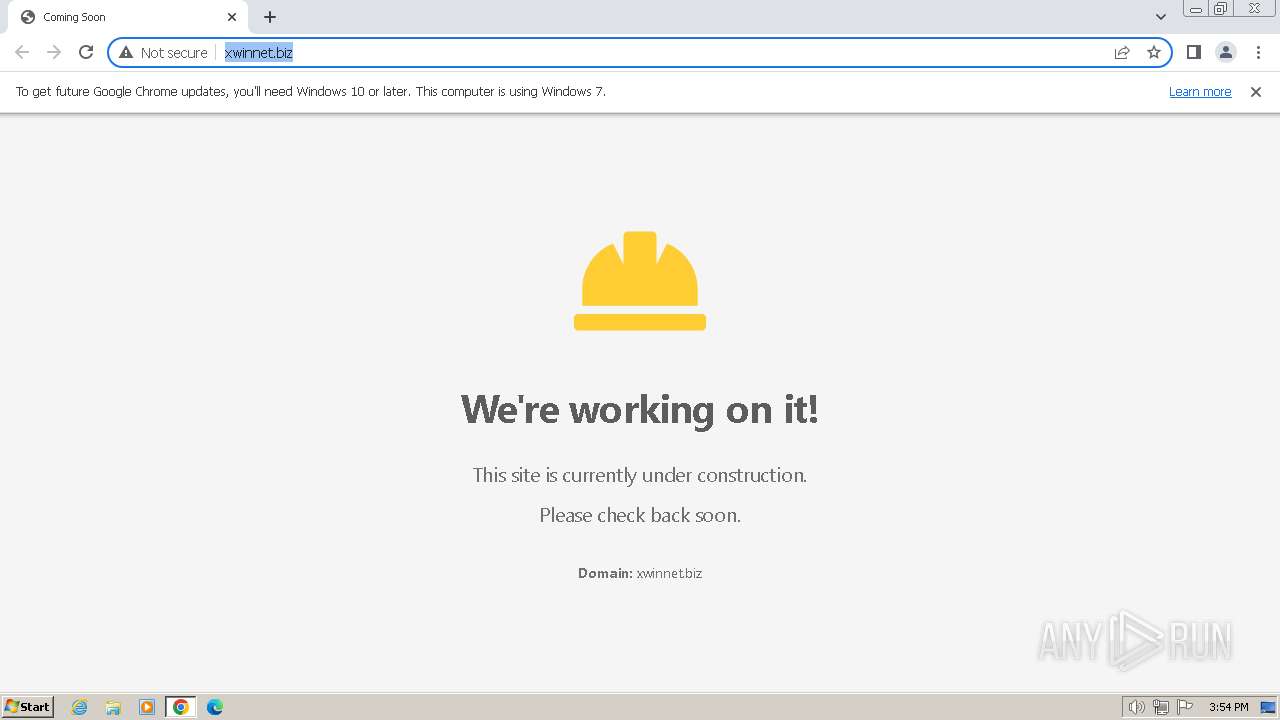Select the xwinnet.biz address bar
The width and height of the screenshot is (1280, 720).
coord(640,52)
